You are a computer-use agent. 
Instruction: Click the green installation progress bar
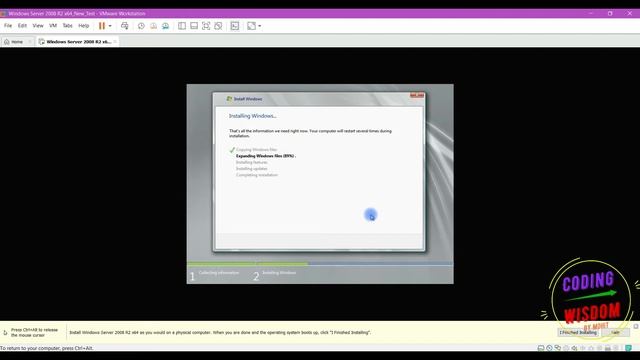click(x=248, y=264)
